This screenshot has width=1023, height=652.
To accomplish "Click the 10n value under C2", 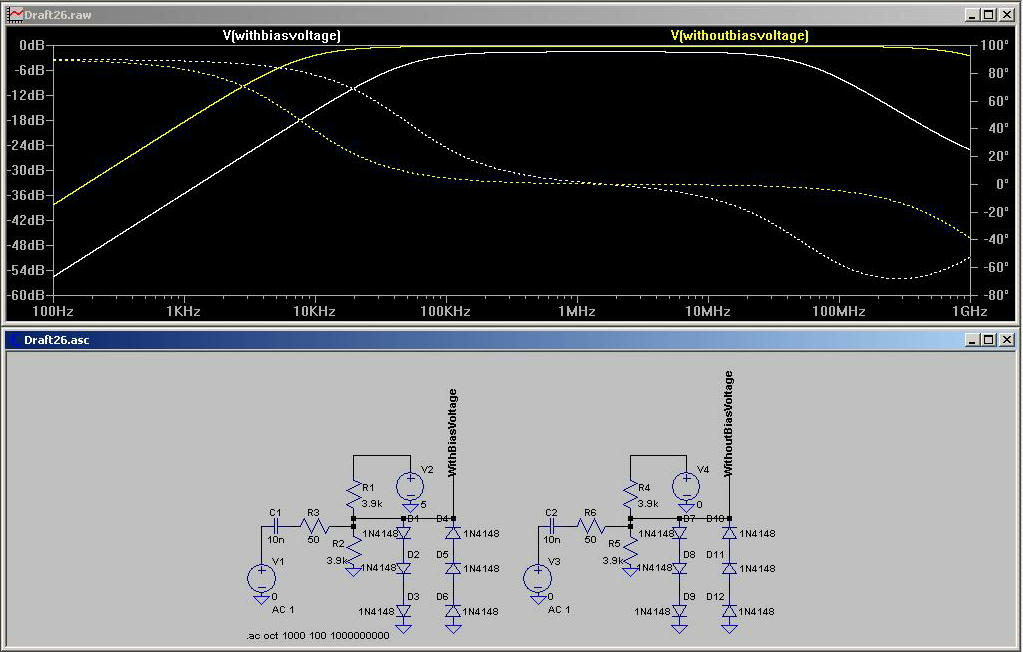I will click(552, 540).
